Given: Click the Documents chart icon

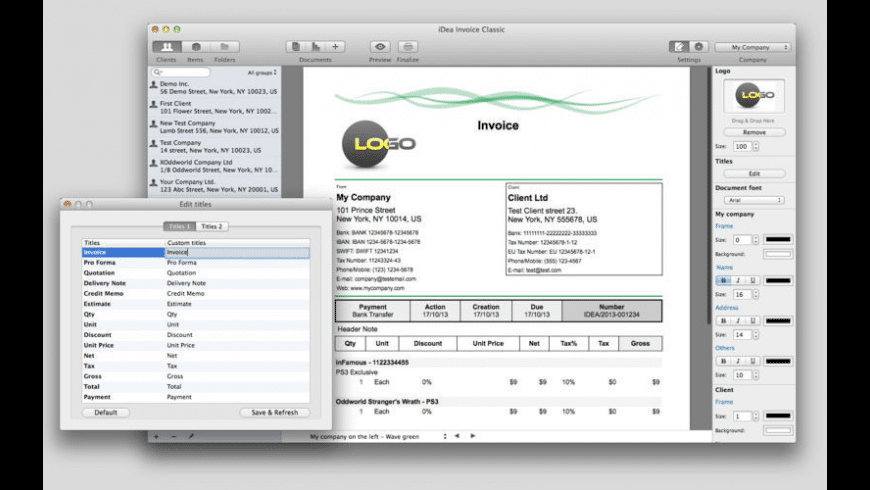Looking at the screenshot, I should [x=316, y=47].
